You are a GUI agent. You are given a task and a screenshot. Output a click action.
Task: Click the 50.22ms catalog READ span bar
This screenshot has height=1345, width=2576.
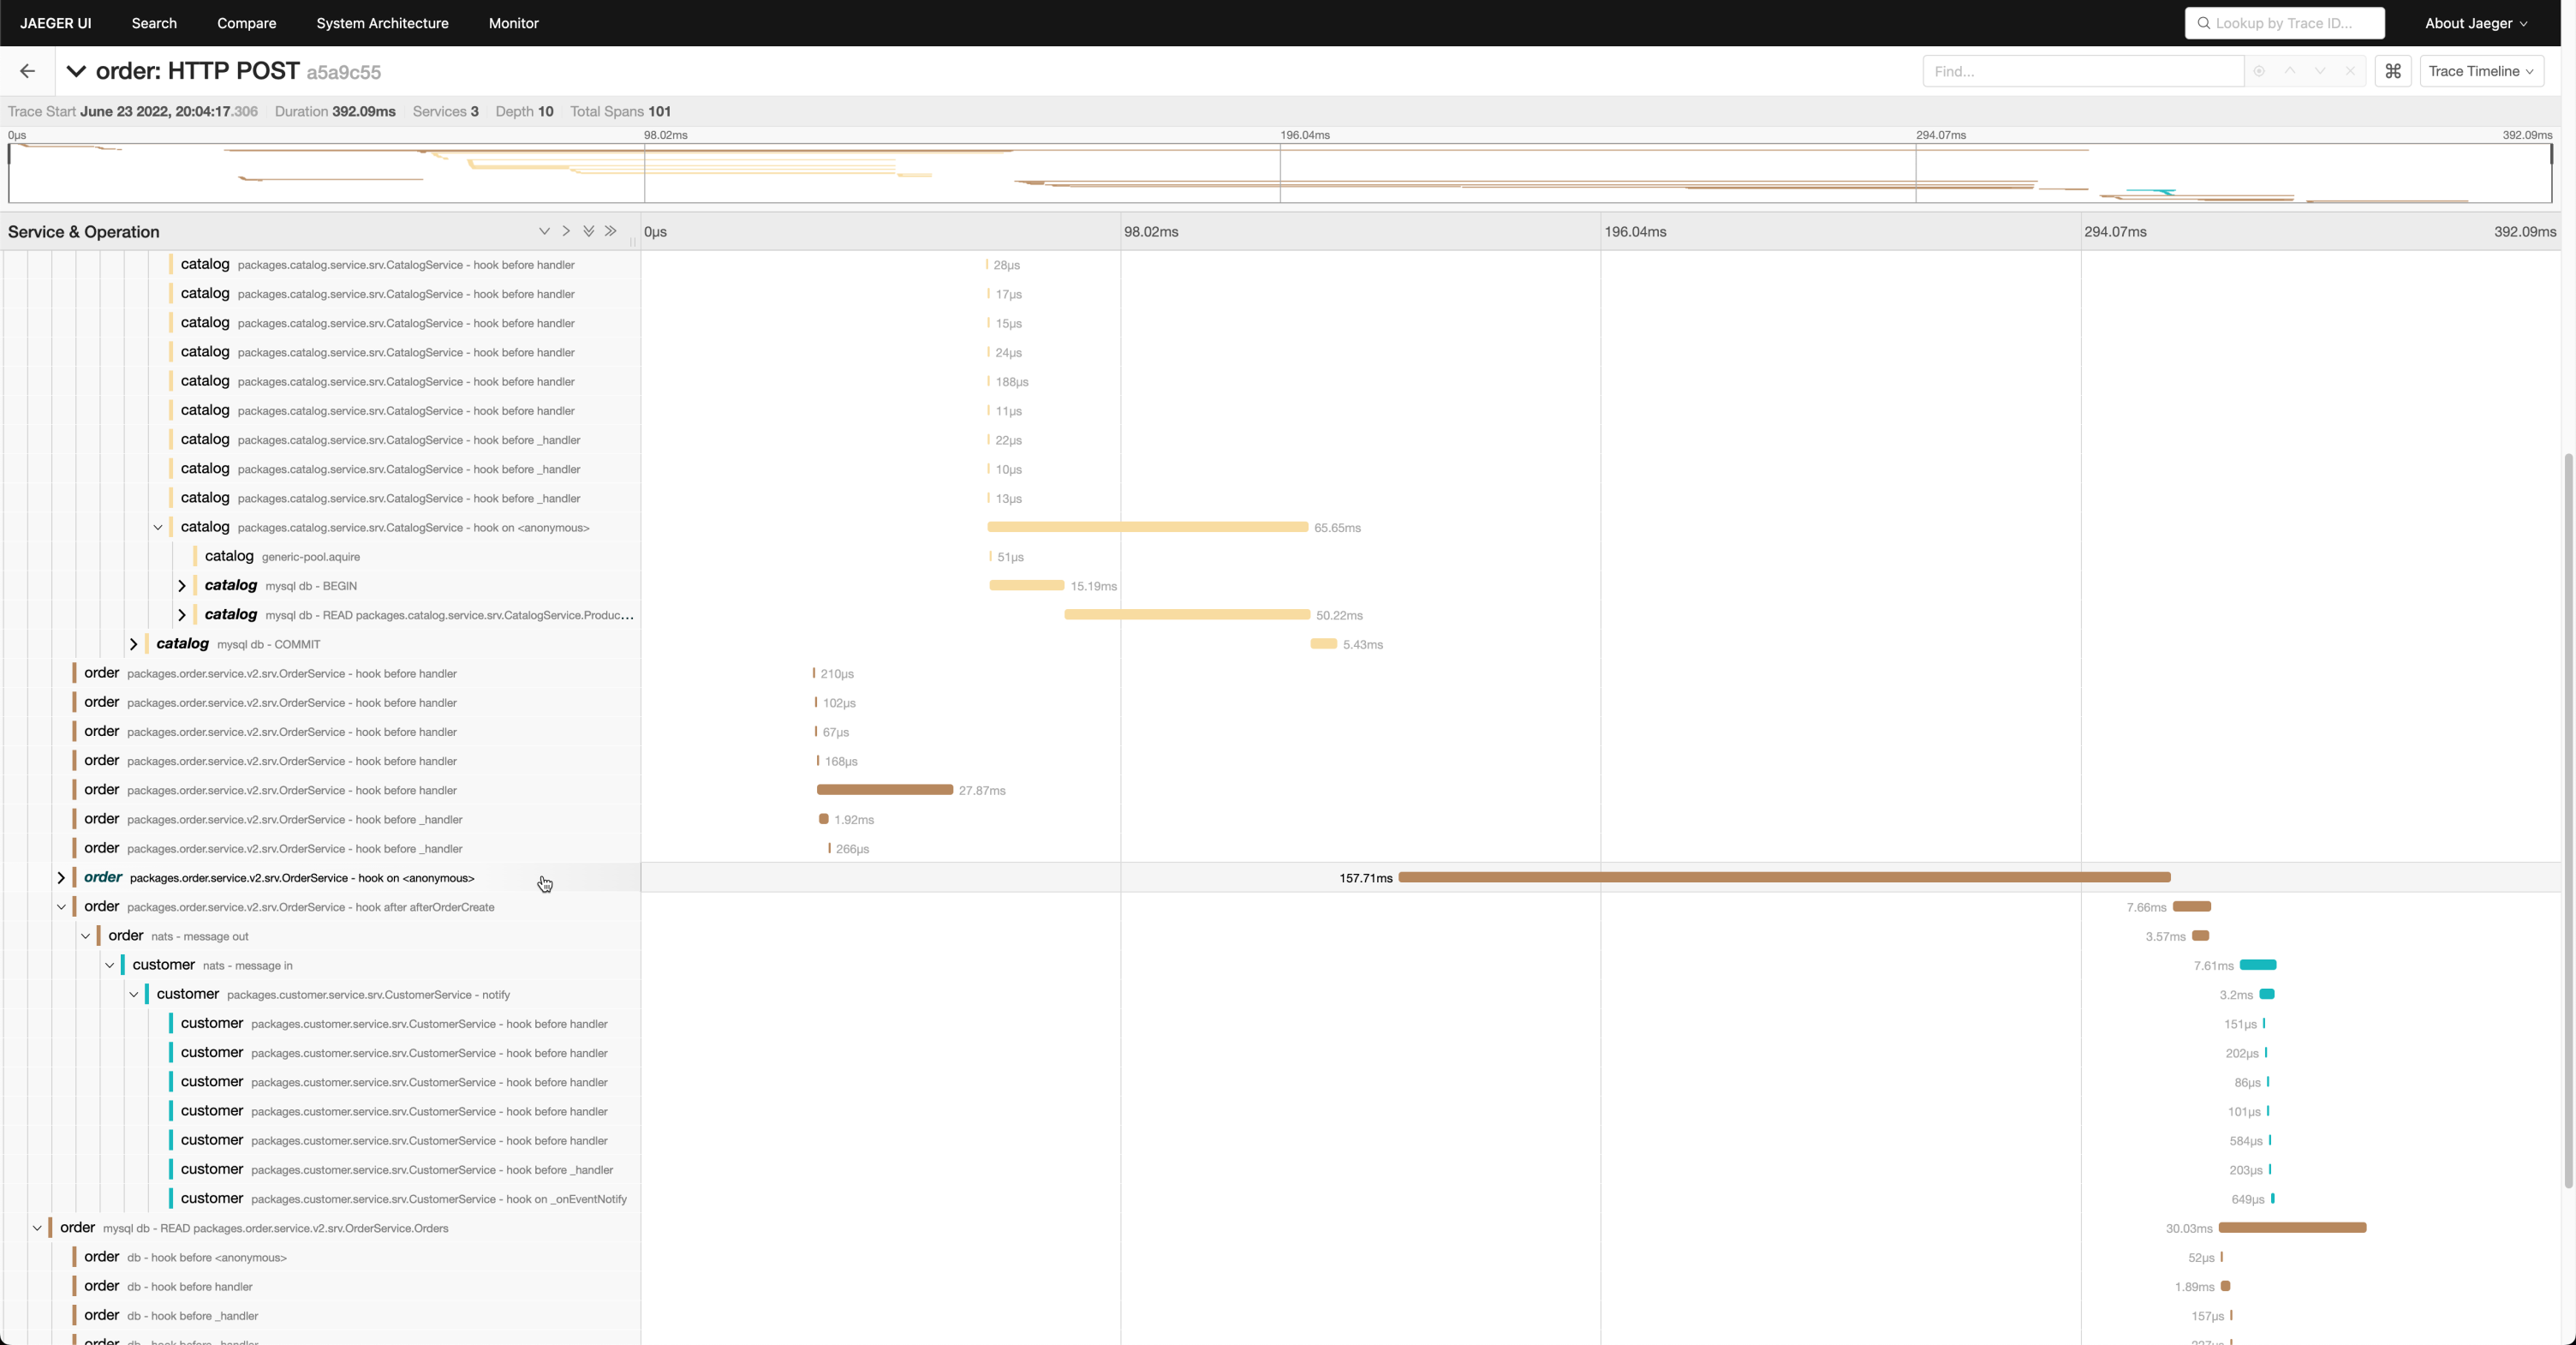pyautogui.click(x=1187, y=614)
